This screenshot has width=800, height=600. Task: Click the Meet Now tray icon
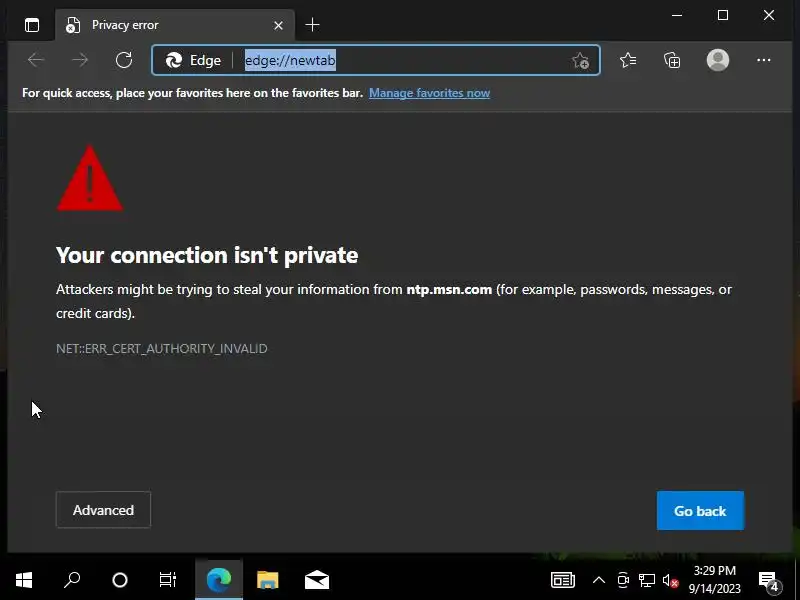tap(622, 580)
